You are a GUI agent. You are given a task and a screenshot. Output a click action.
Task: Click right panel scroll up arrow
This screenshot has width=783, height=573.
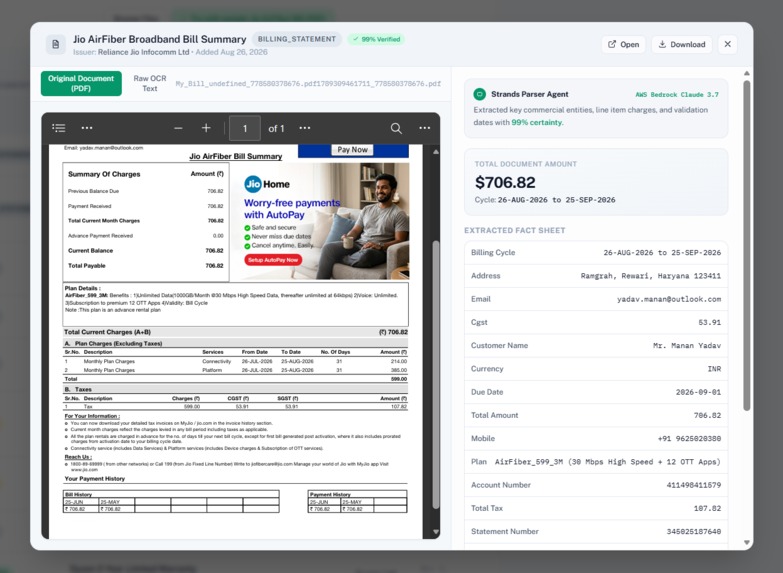click(x=747, y=73)
